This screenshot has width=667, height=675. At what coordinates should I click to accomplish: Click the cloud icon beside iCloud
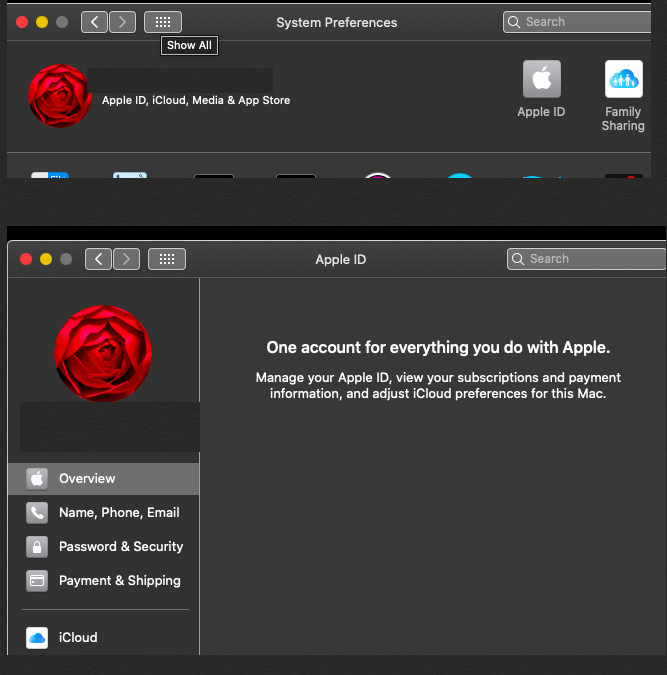37,638
